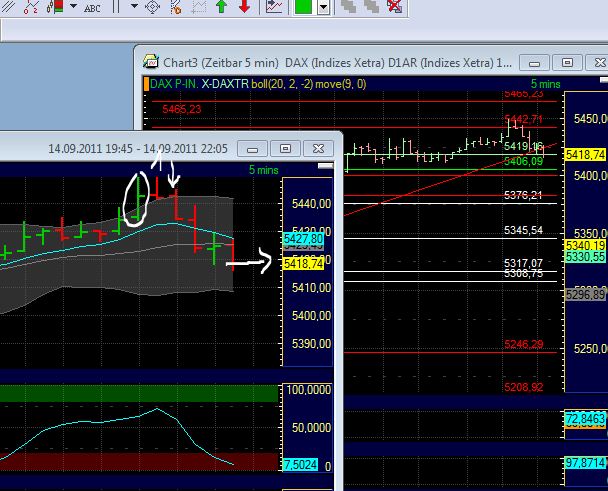Open the color picker dropdown arrow
Screen dimensions: 608x491
(x=323, y=7)
